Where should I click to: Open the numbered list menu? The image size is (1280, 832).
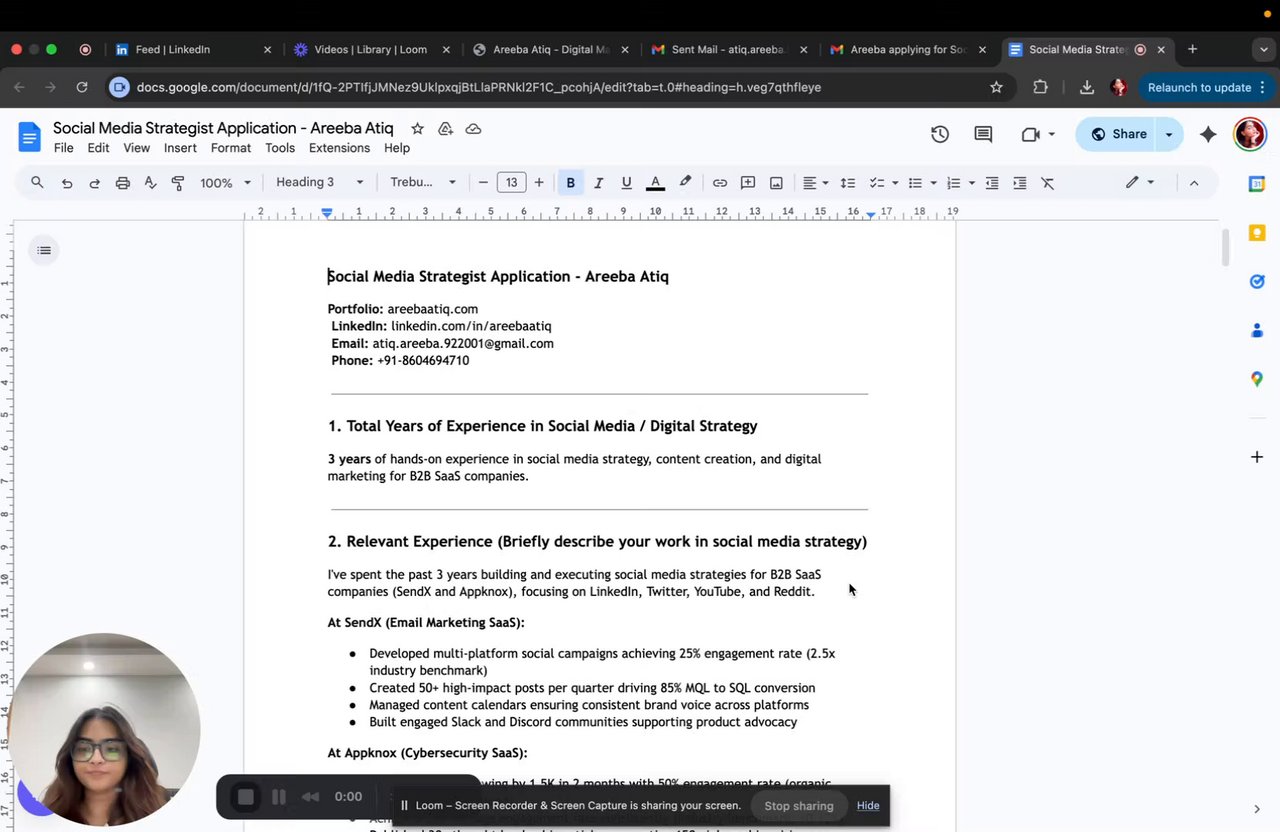(960, 183)
